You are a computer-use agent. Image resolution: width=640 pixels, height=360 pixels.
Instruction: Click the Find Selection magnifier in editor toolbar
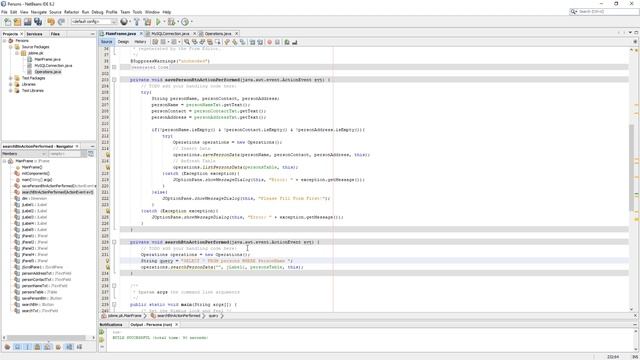tap(187, 42)
